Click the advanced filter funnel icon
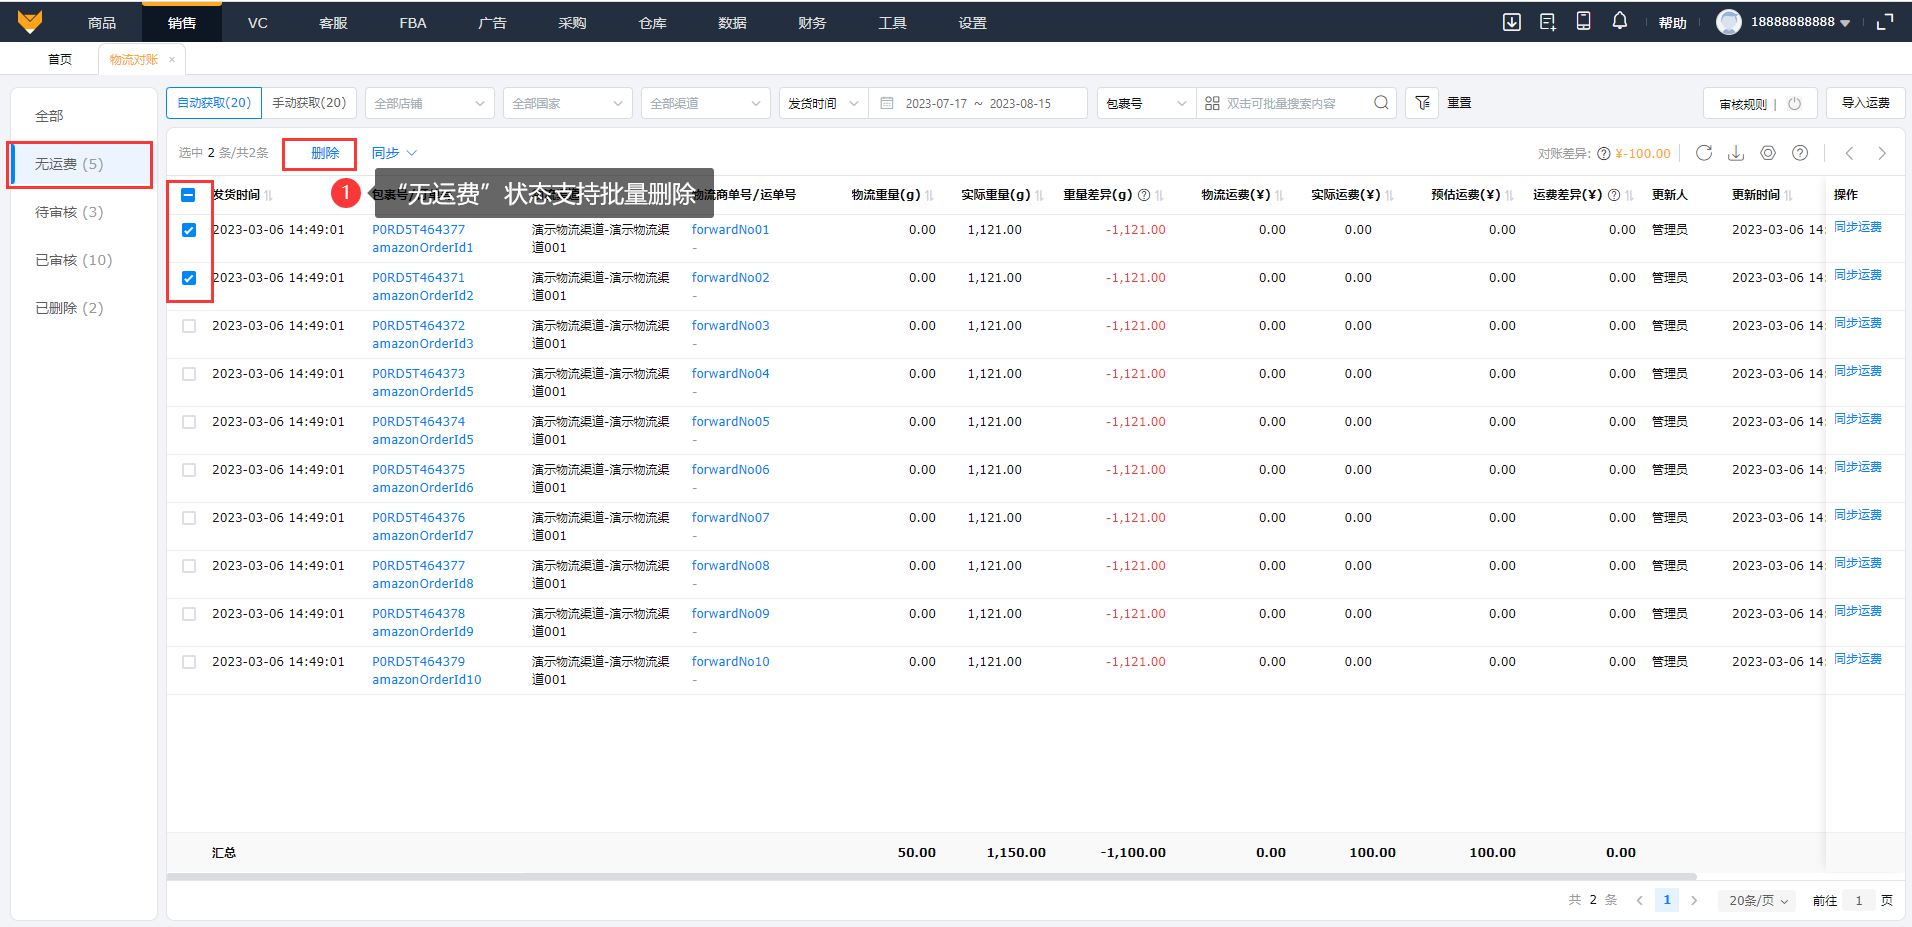The image size is (1912, 927). click(1422, 103)
